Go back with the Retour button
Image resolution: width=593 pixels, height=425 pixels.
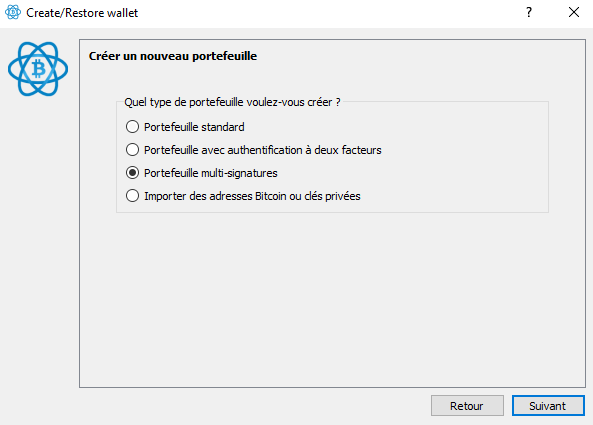coord(467,406)
